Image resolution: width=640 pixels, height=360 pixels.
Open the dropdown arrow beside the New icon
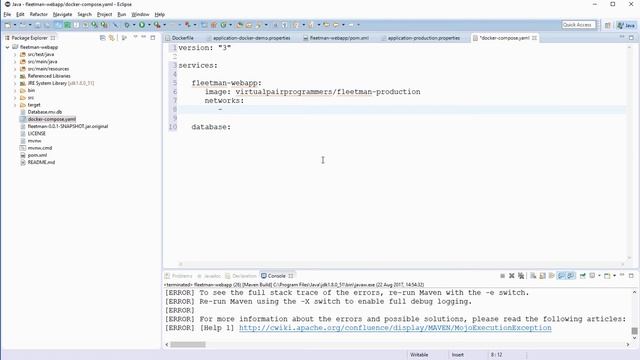(15, 25)
